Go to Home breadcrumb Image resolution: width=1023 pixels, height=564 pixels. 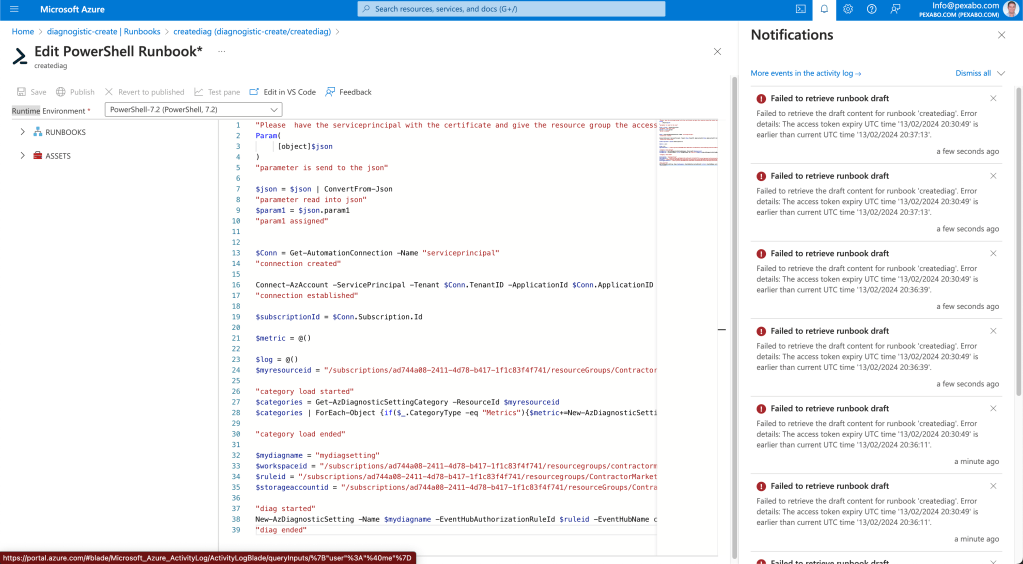23,31
